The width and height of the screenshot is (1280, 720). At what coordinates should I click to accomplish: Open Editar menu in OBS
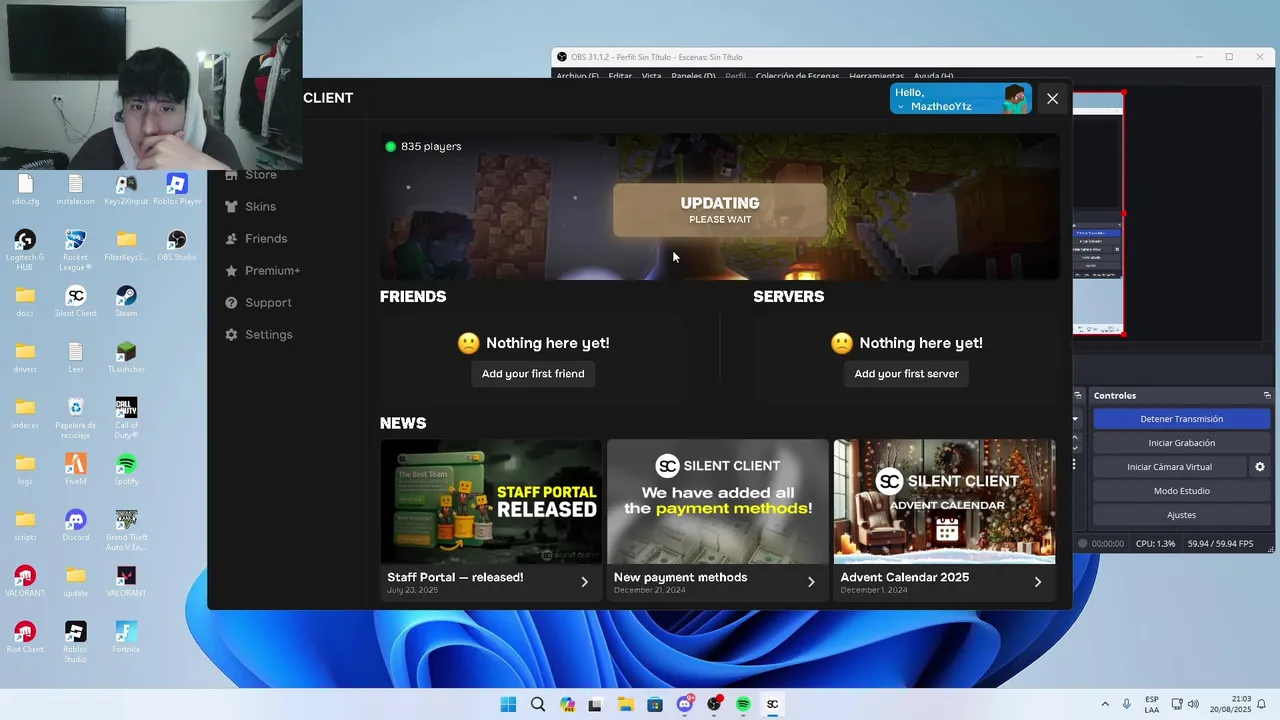(620, 76)
